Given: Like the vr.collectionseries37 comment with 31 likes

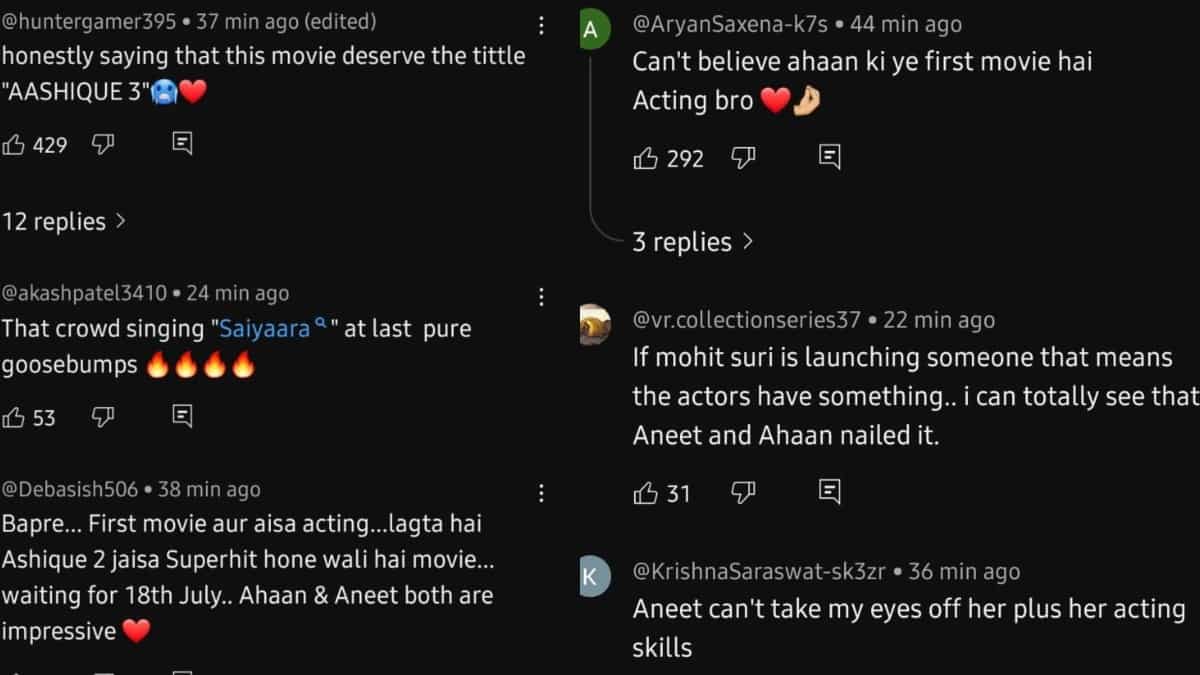Looking at the screenshot, I should coord(646,493).
